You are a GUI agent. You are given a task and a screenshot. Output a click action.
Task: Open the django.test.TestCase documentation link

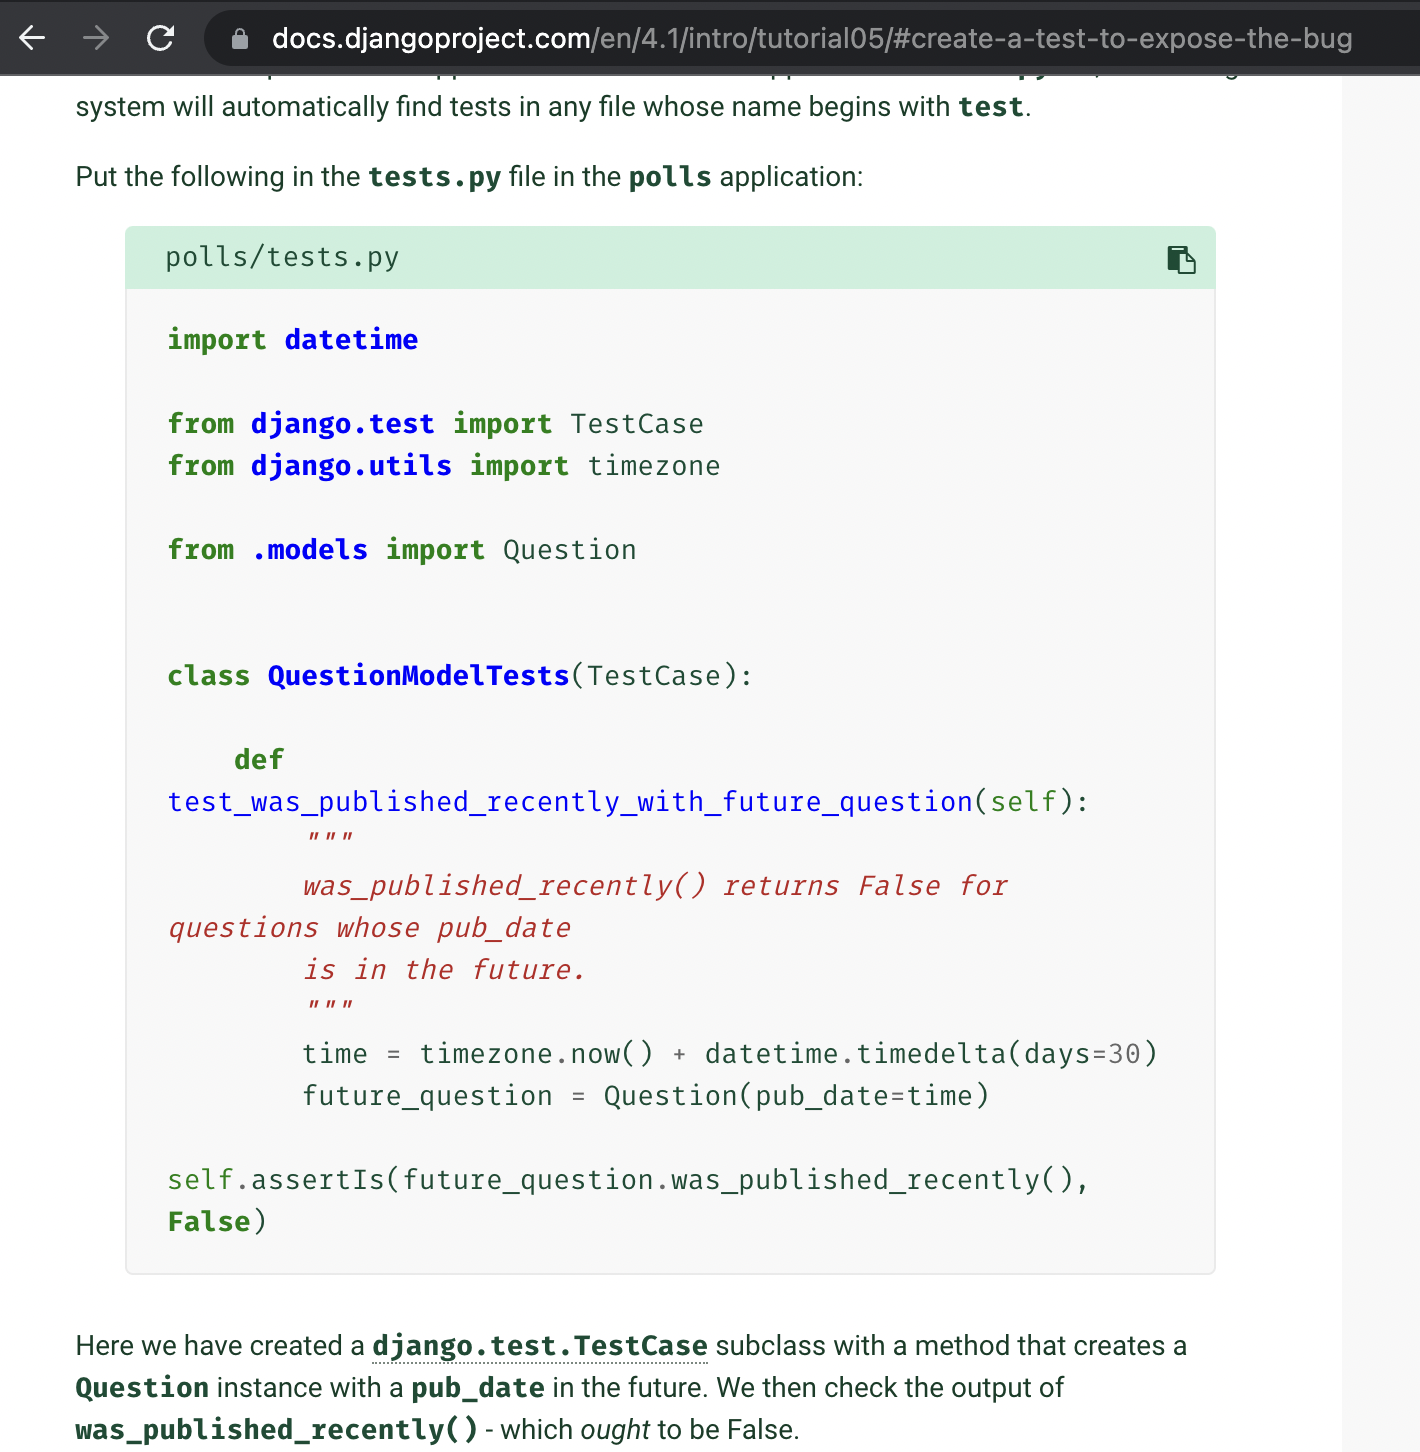540,1346
